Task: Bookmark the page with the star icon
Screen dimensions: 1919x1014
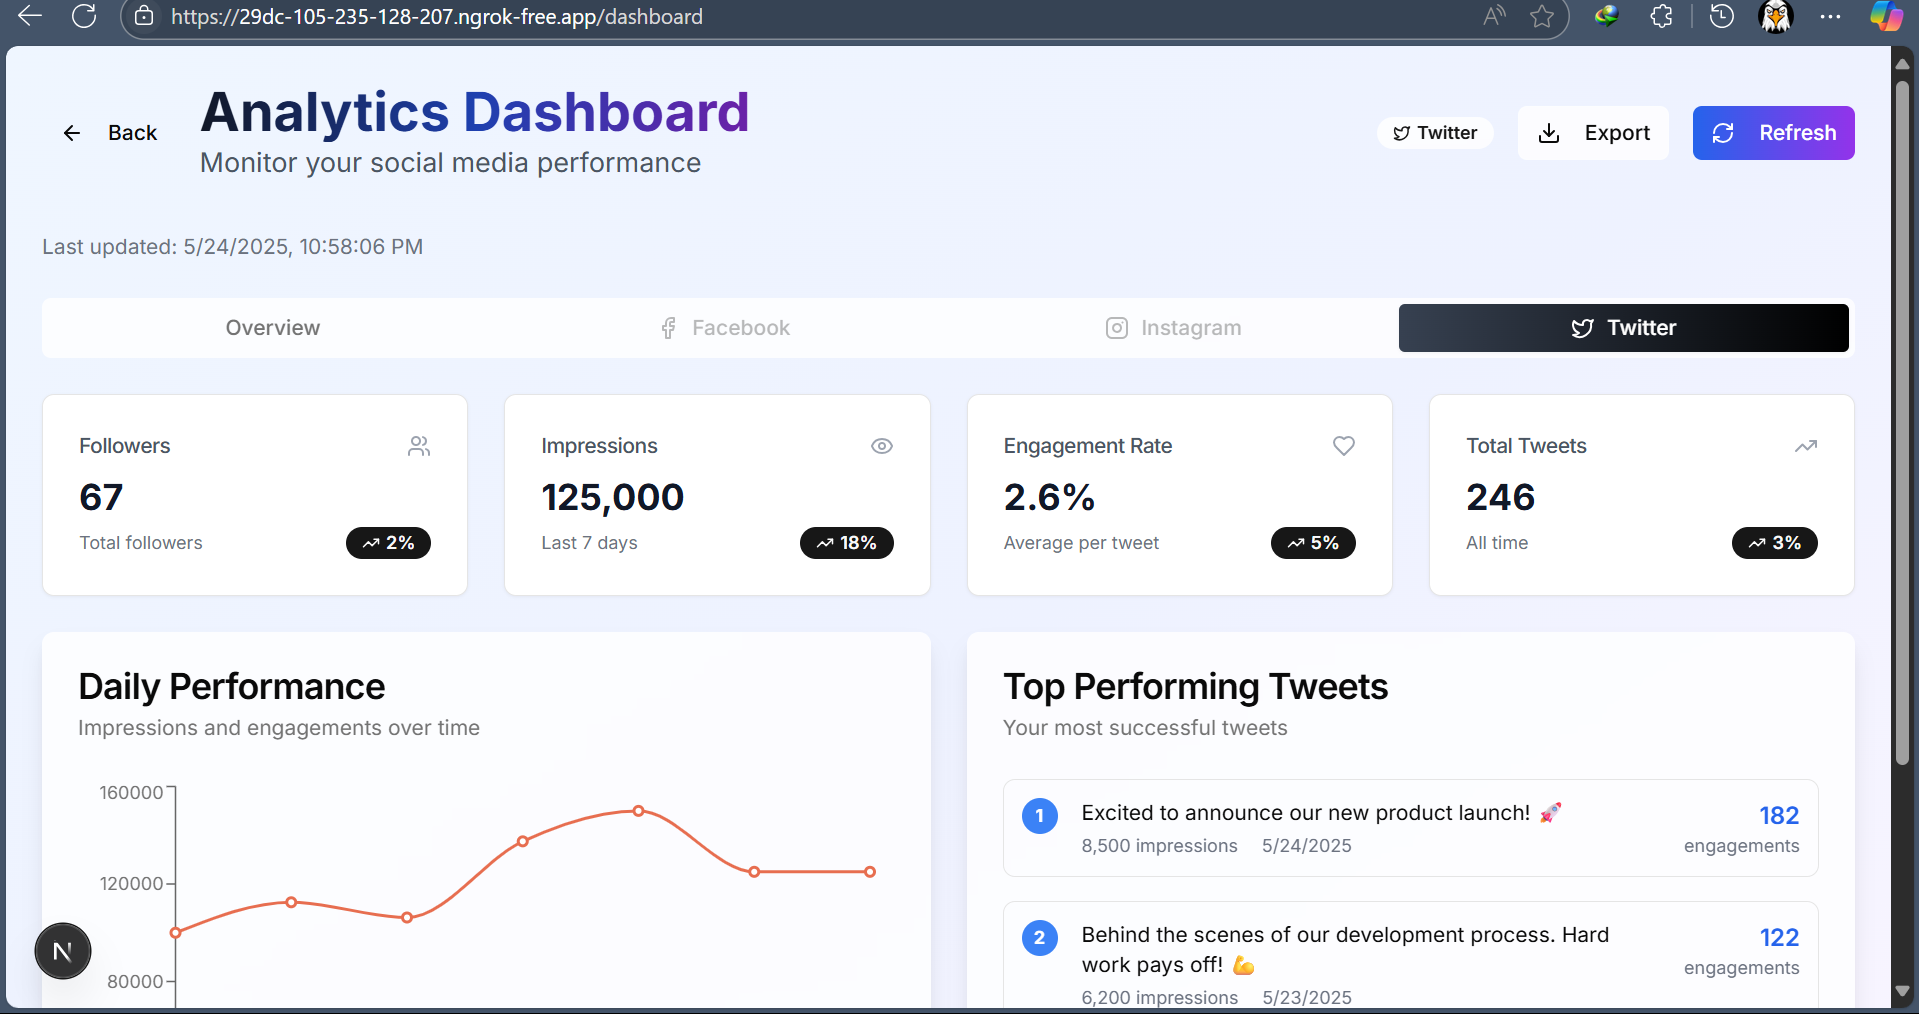Action: pyautogui.click(x=1541, y=17)
